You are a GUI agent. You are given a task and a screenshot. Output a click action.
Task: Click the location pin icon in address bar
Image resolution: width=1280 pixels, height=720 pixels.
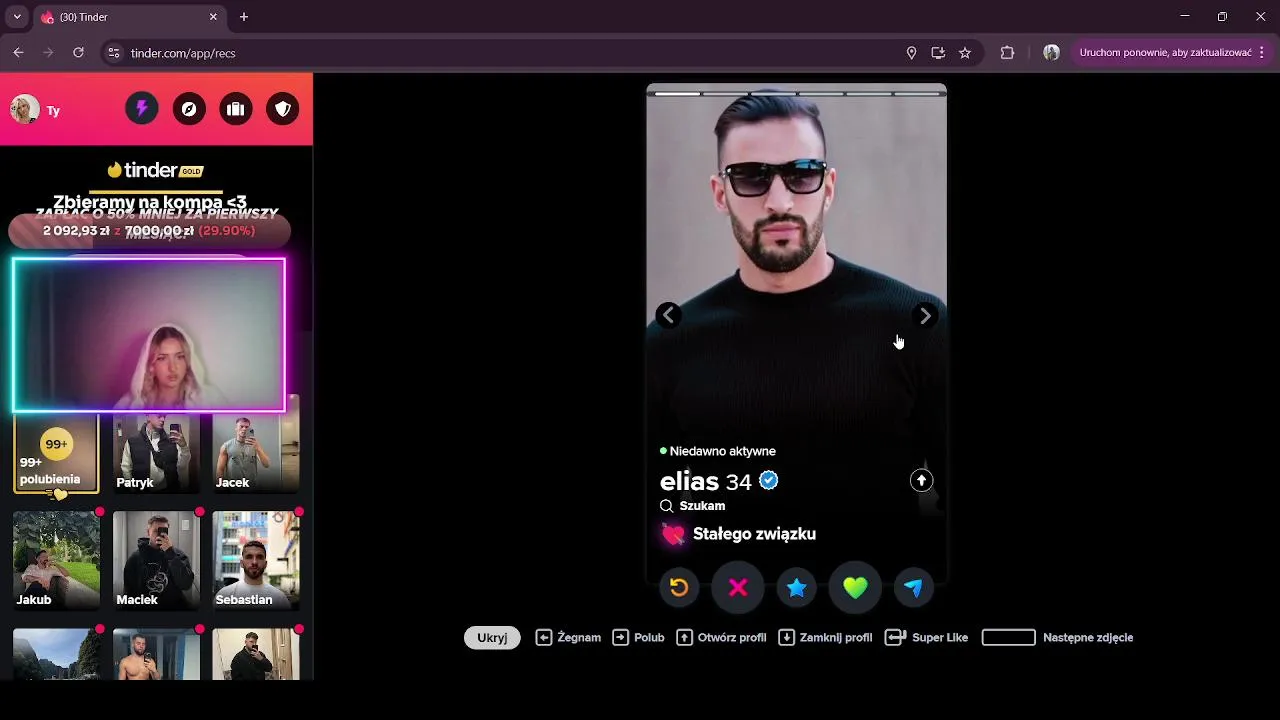tap(911, 53)
